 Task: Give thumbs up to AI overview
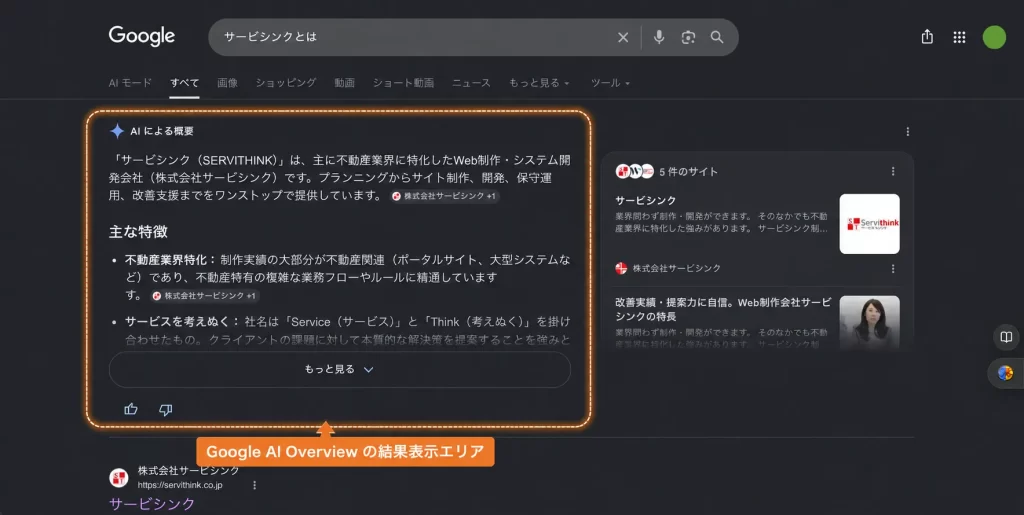tap(131, 409)
